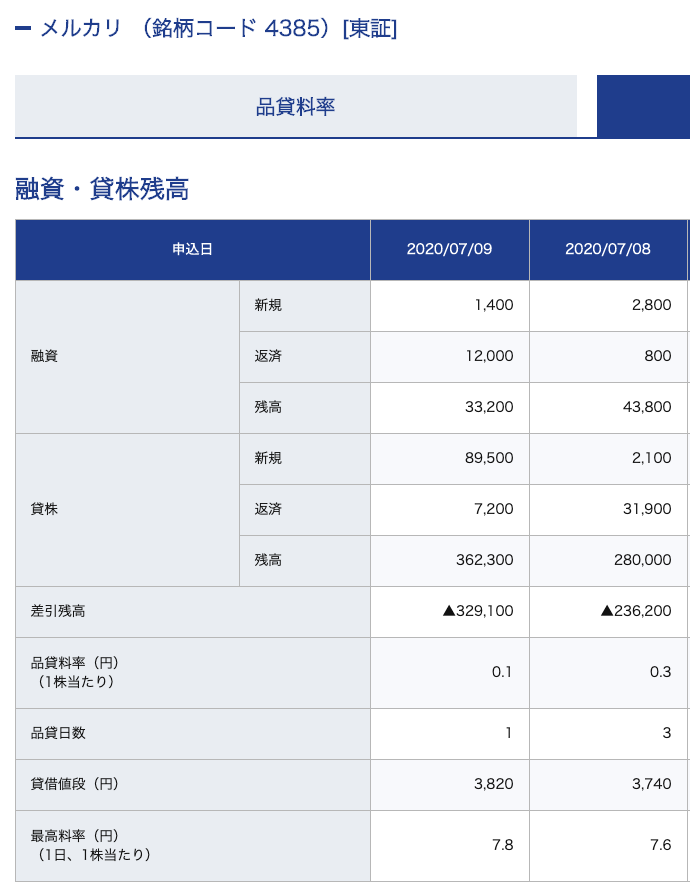Select 貸株 返済 value 7,200
The image size is (690, 884).
coord(494,509)
